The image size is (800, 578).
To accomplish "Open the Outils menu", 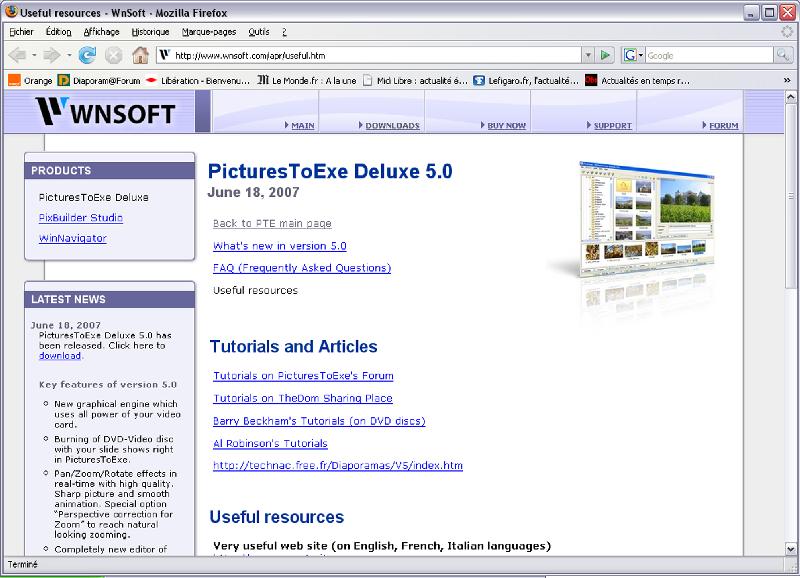I will [x=259, y=32].
